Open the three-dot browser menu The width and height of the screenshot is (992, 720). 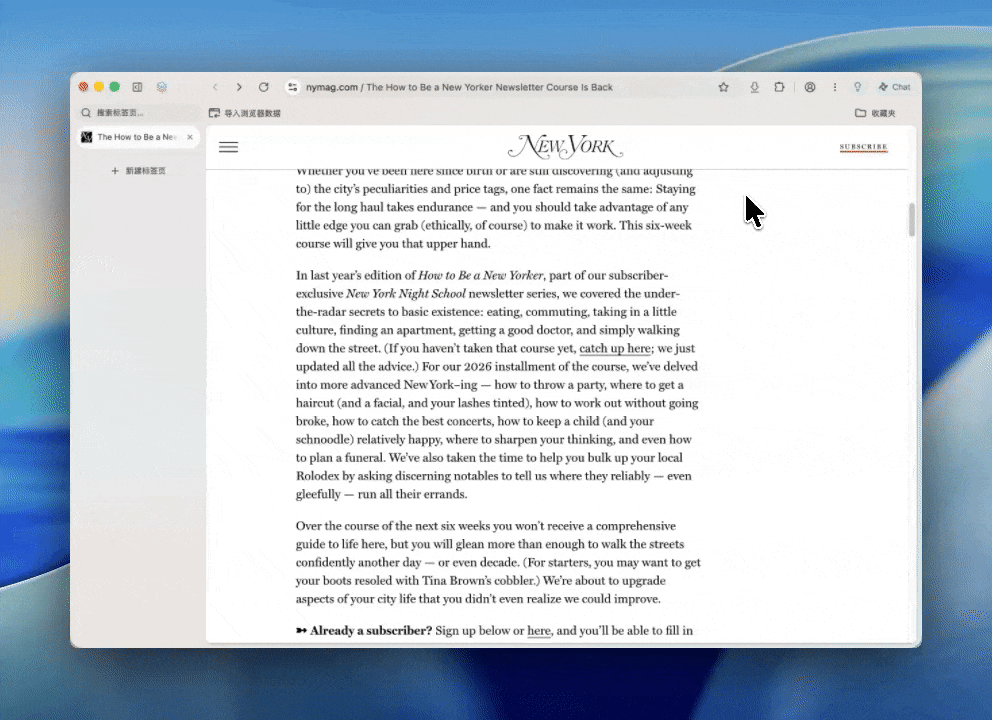tap(834, 87)
